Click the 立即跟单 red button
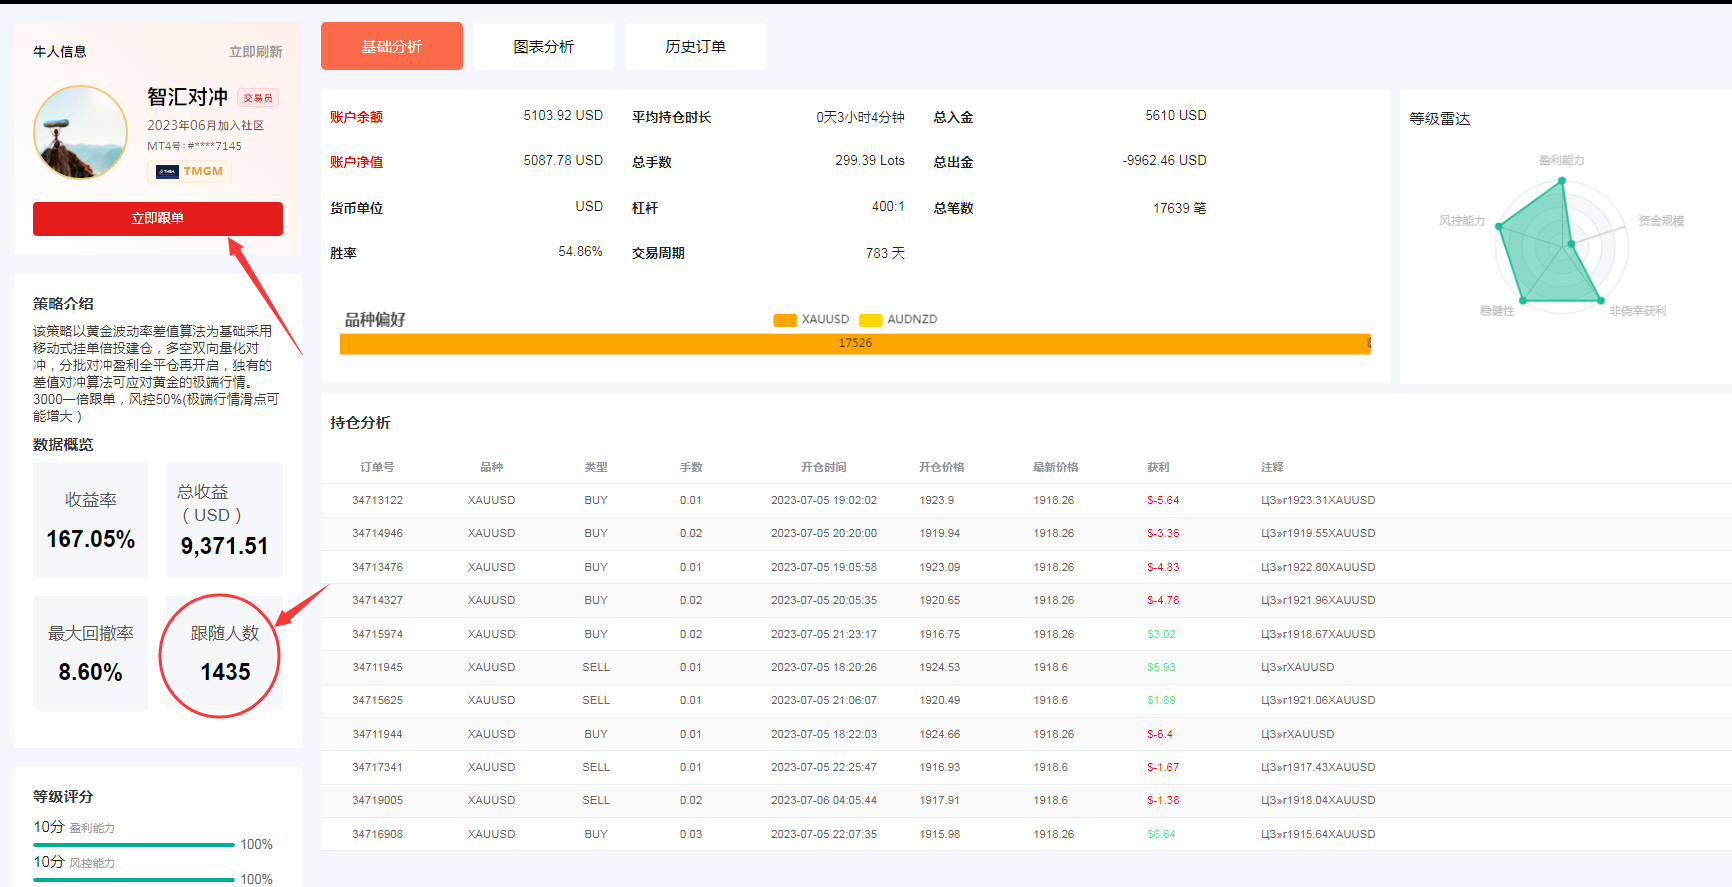Image resolution: width=1732 pixels, height=887 pixels. (158, 219)
